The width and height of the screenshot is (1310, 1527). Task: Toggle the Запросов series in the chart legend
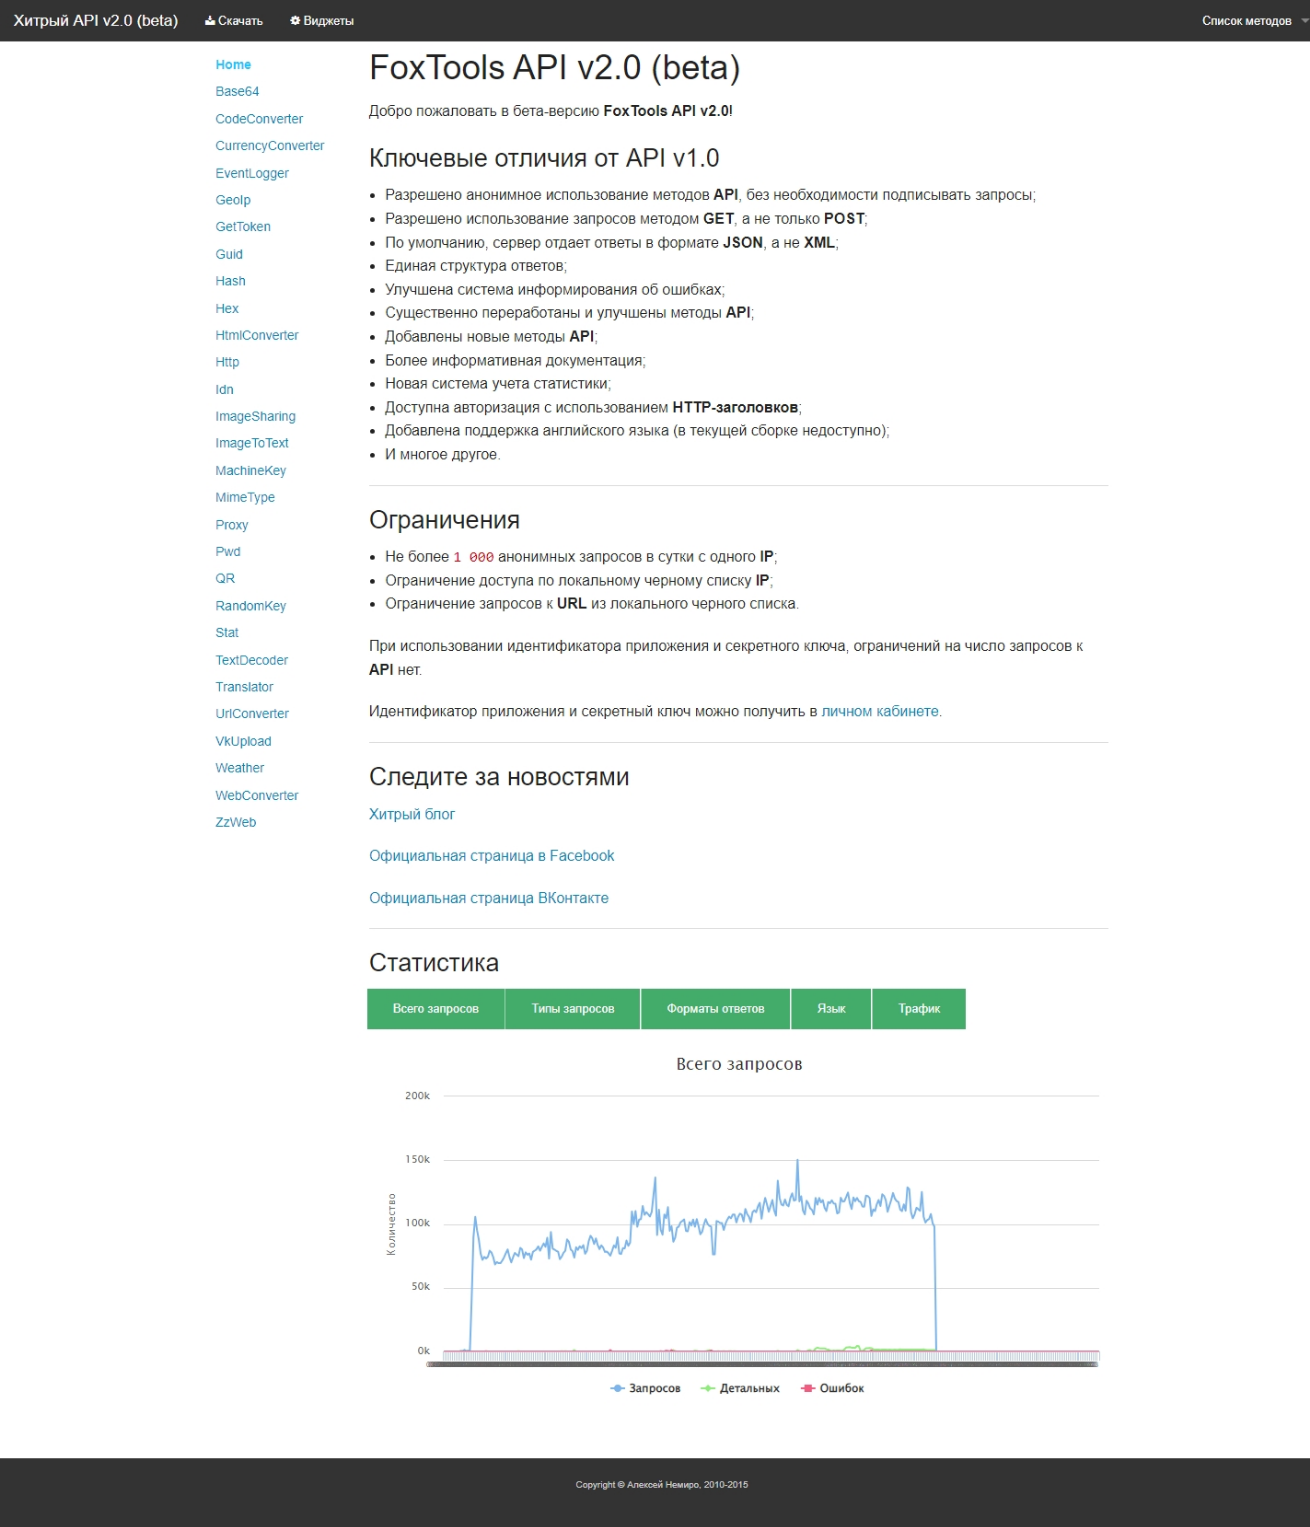(x=646, y=1389)
